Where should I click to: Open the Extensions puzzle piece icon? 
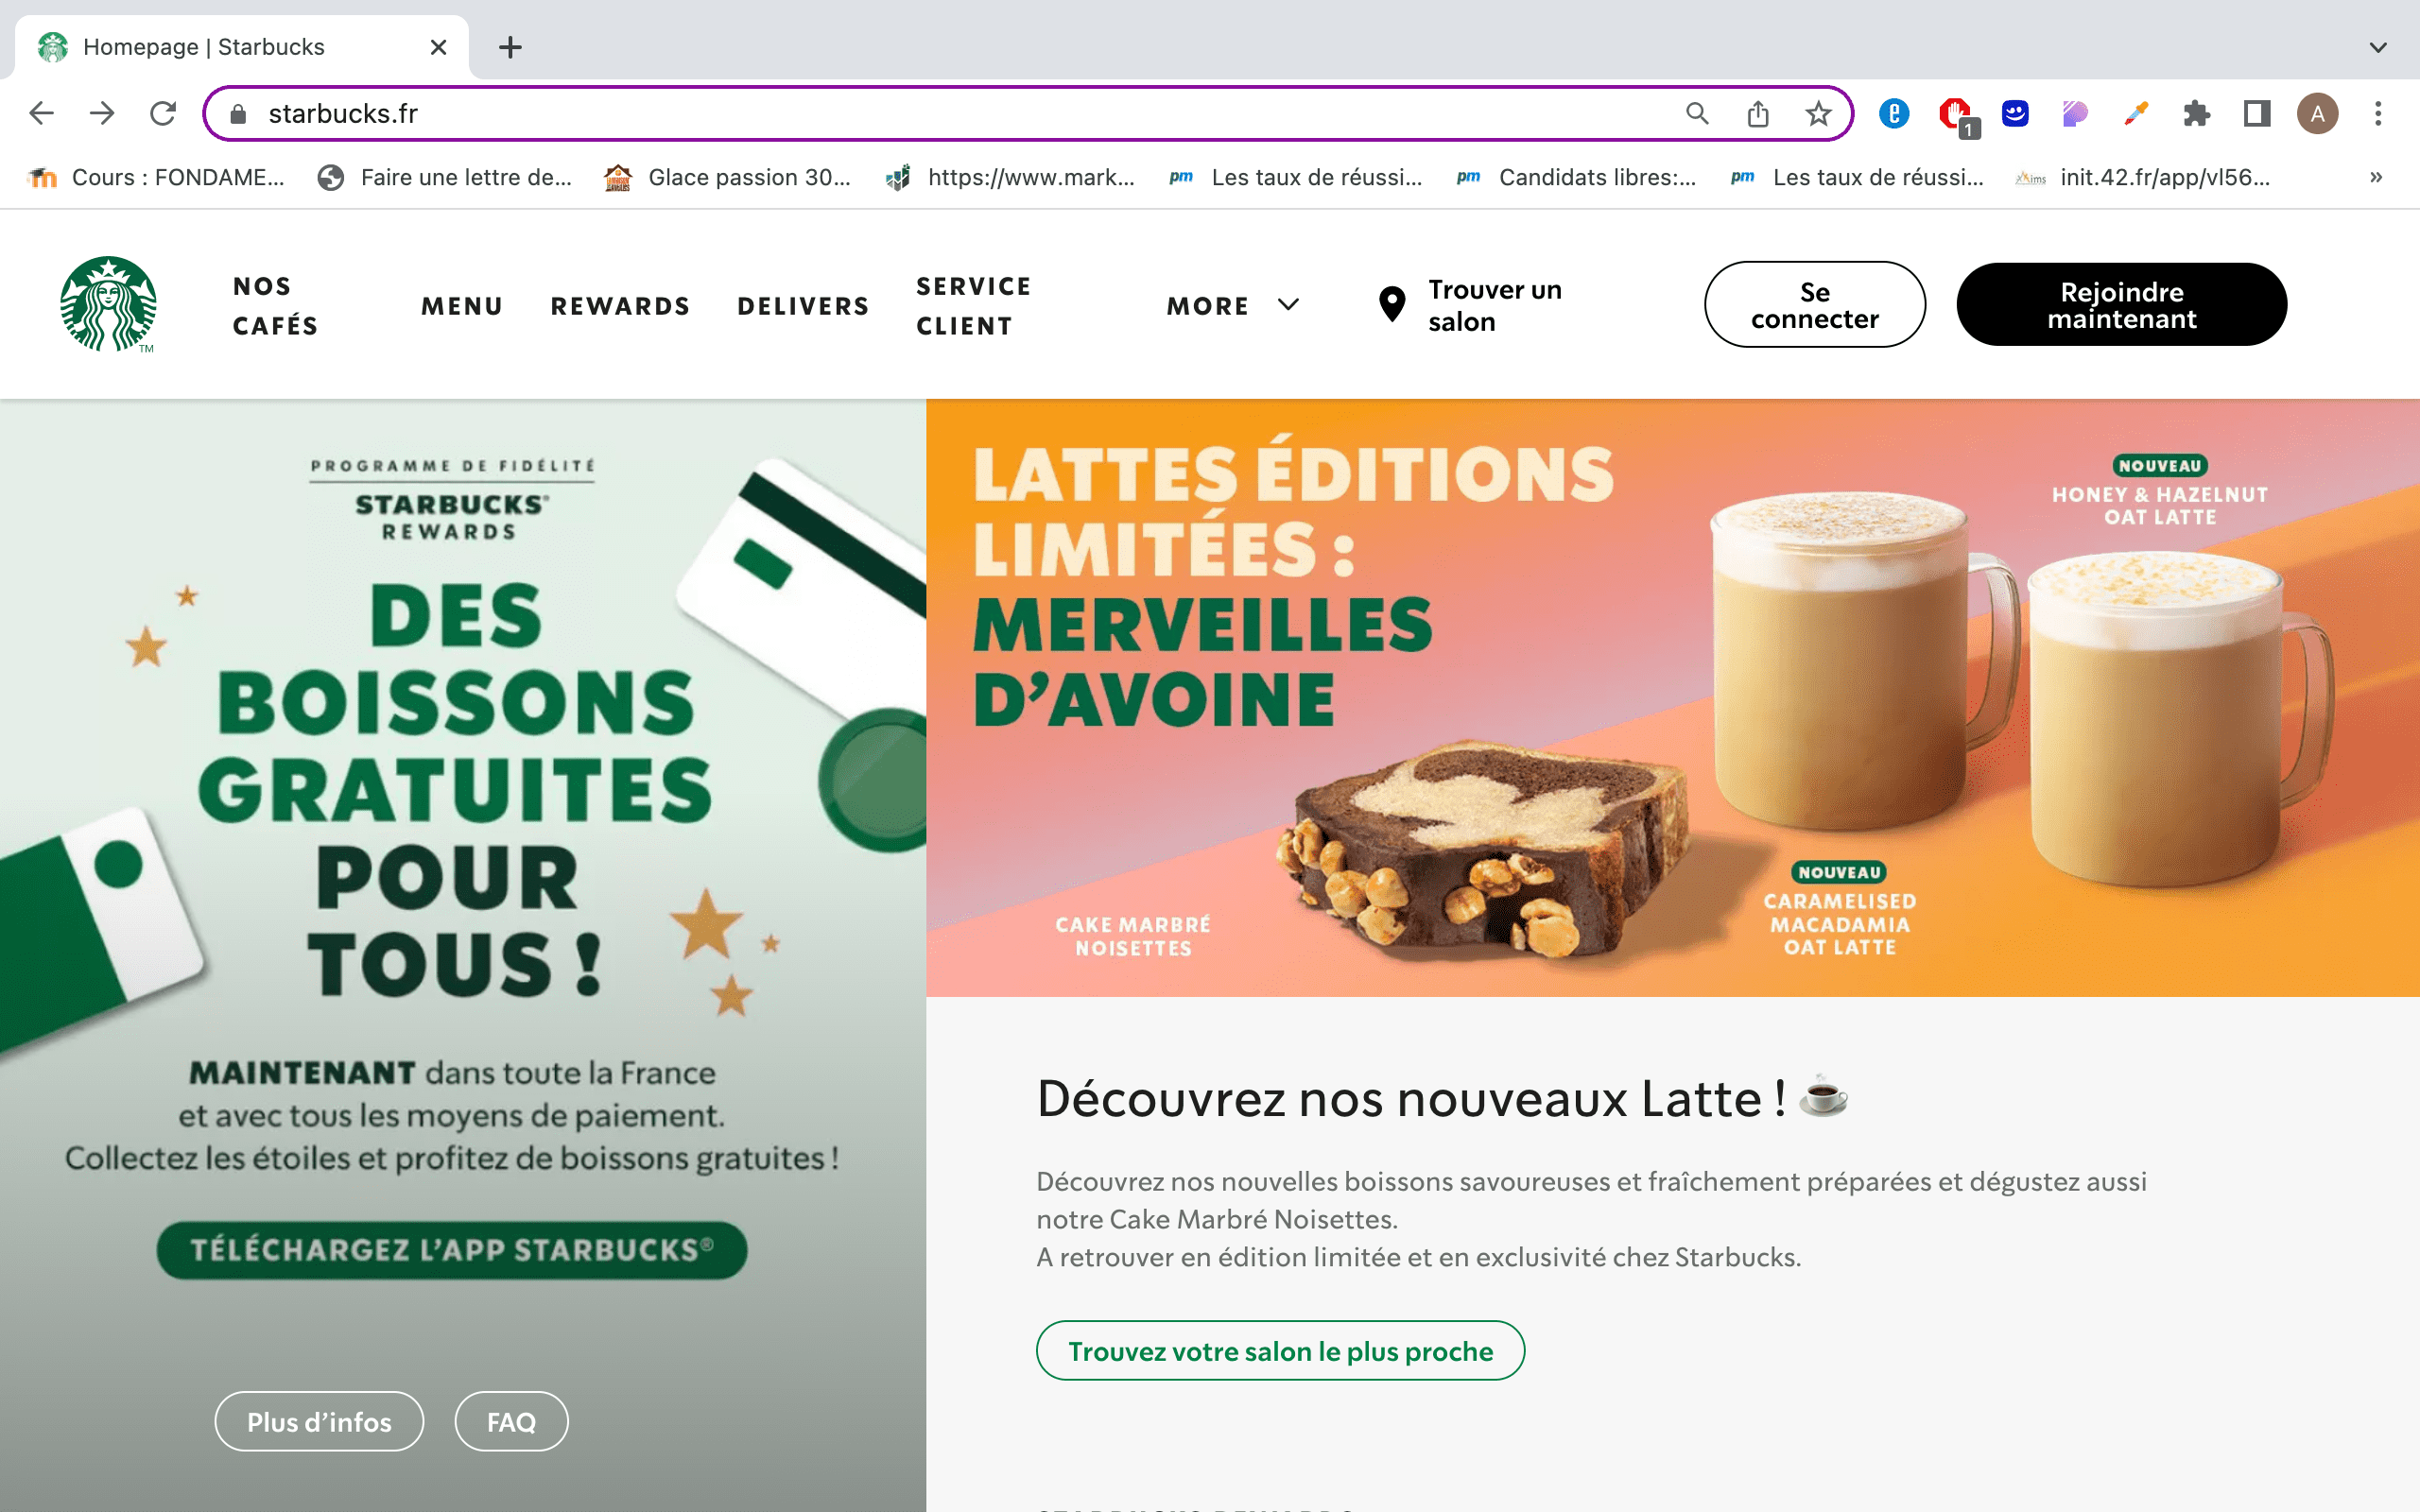coord(2196,113)
